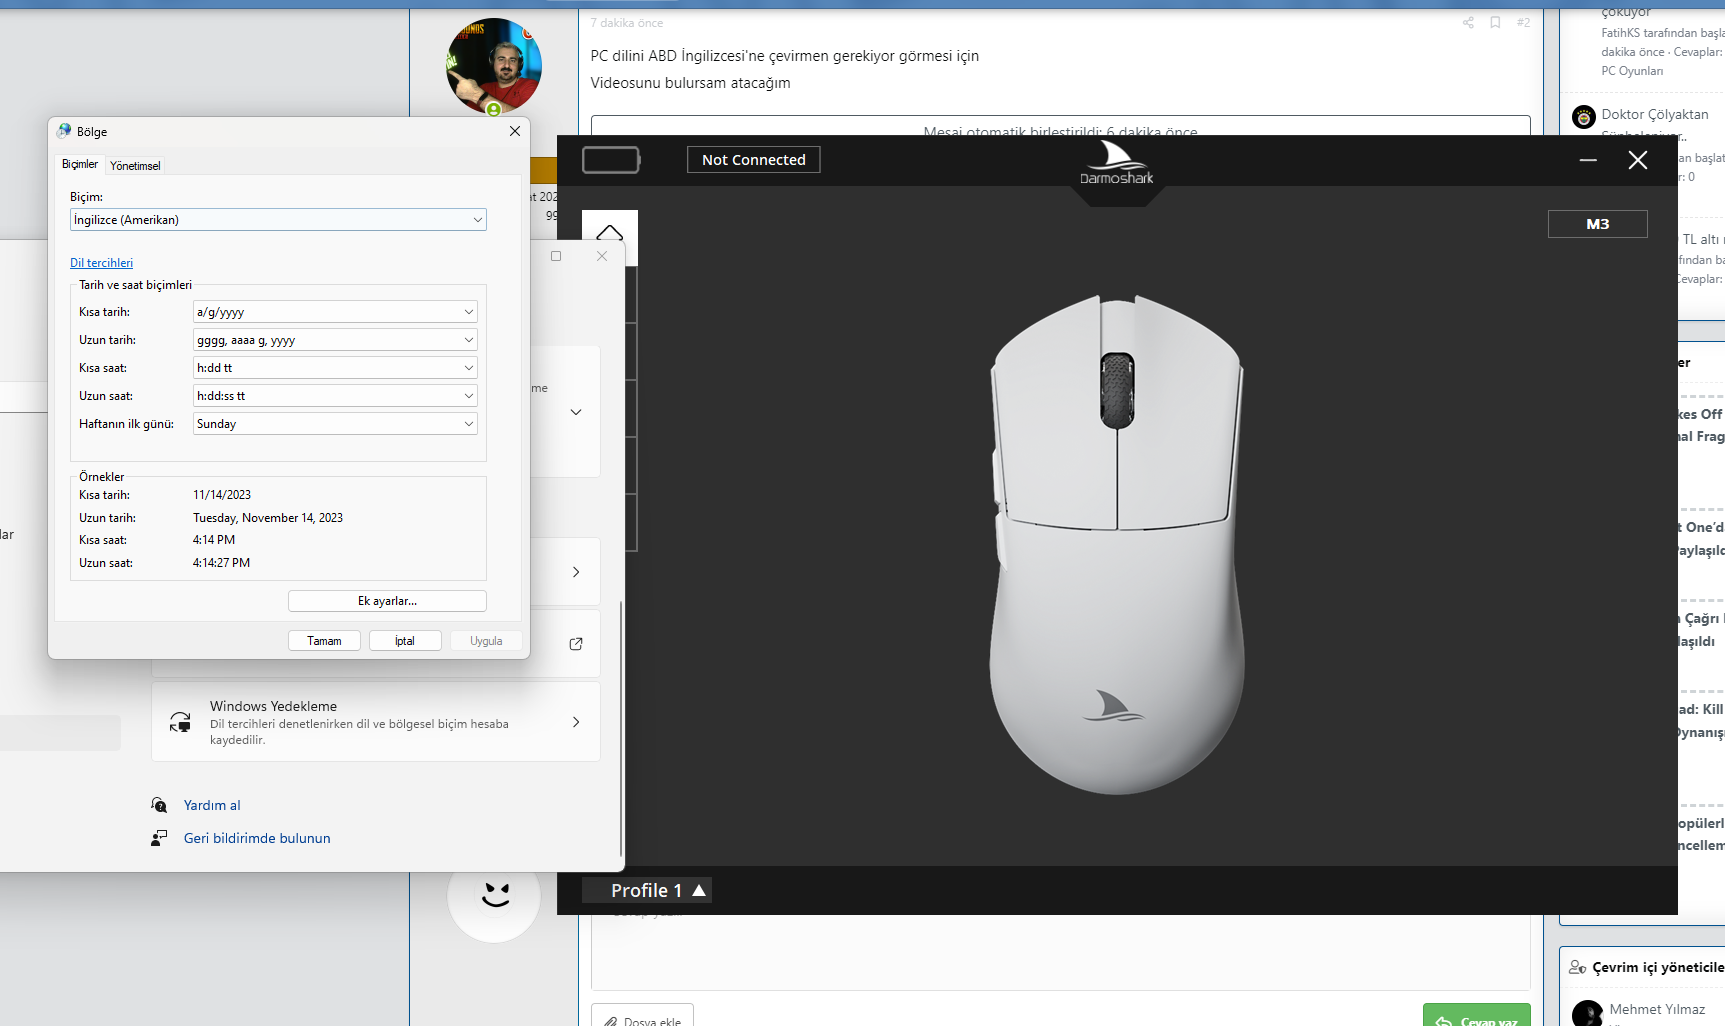1725x1026 pixels.
Task: Cancel with the İptal button
Action: 405,641
